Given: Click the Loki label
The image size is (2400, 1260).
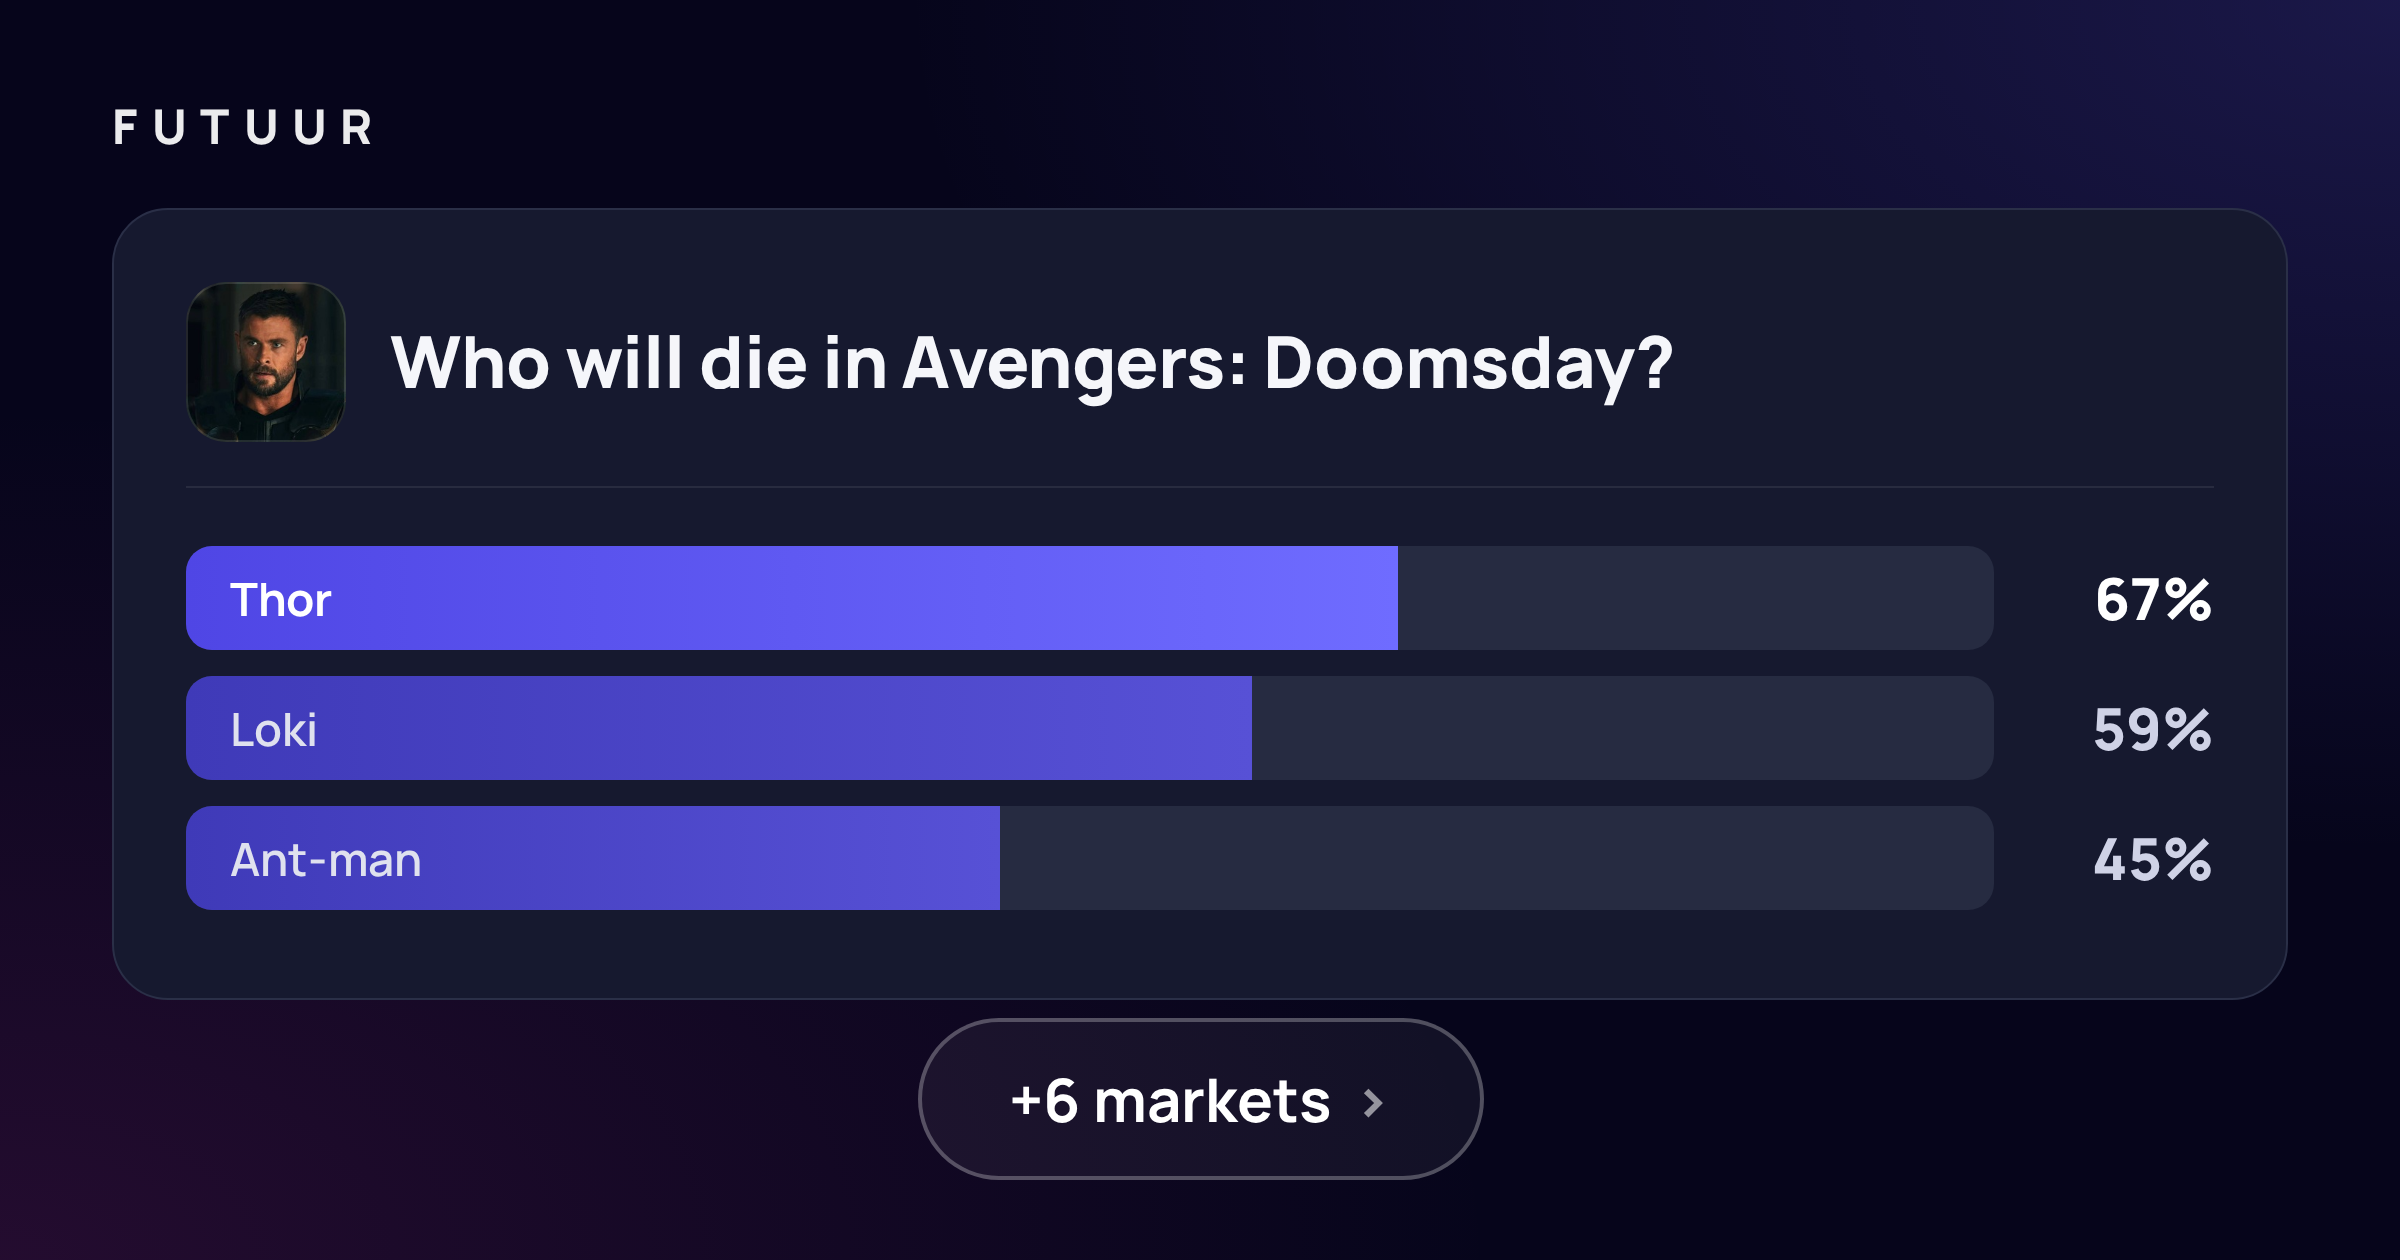Looking at the screenshot, I should point(274,730).
